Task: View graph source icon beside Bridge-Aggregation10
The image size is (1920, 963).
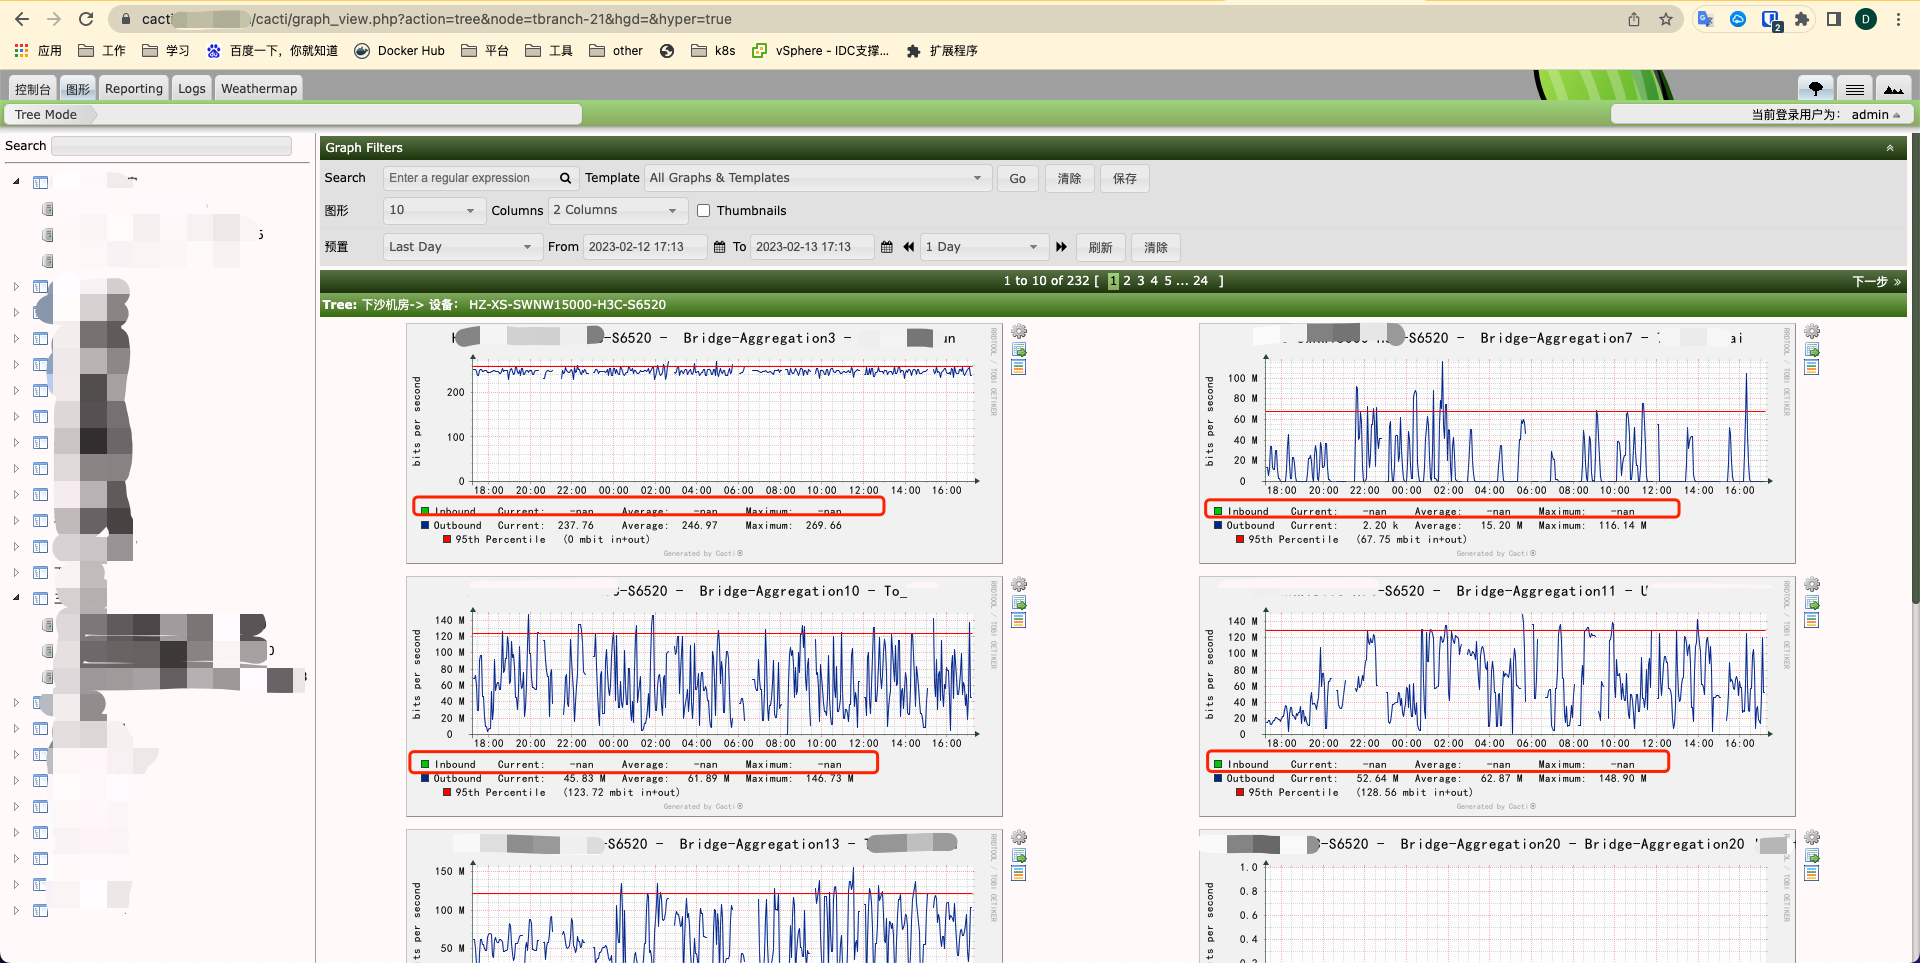Action: click(1019, 619)
